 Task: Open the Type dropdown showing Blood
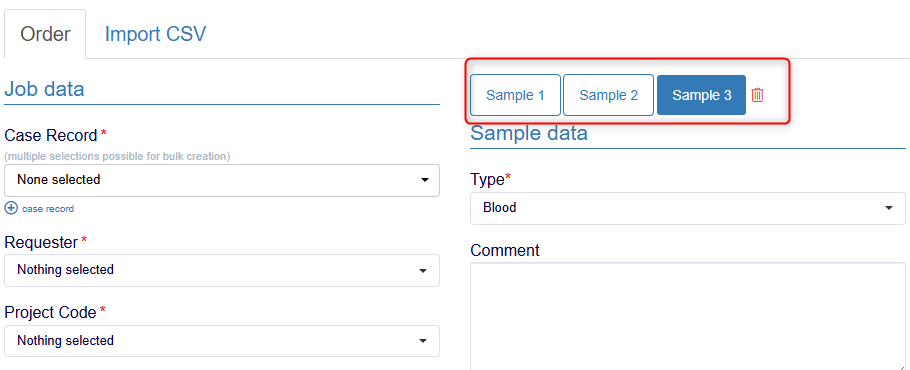[x=688, y=208]
